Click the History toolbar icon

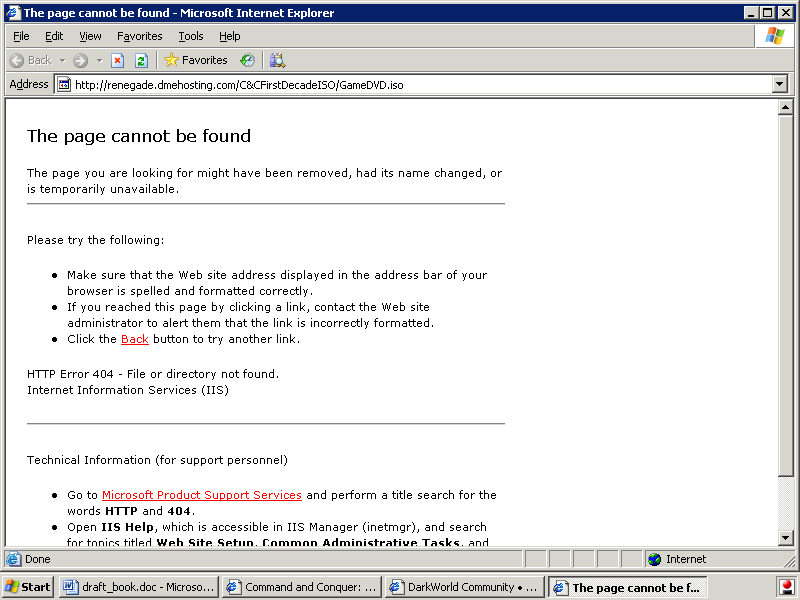tap(247, 60)
